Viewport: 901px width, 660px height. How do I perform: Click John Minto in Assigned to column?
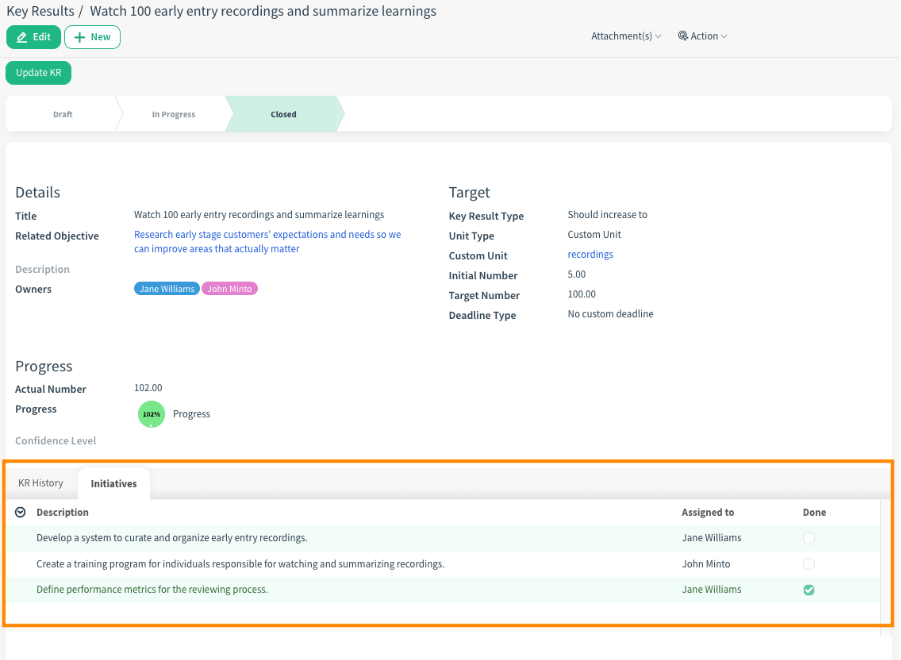706,564
